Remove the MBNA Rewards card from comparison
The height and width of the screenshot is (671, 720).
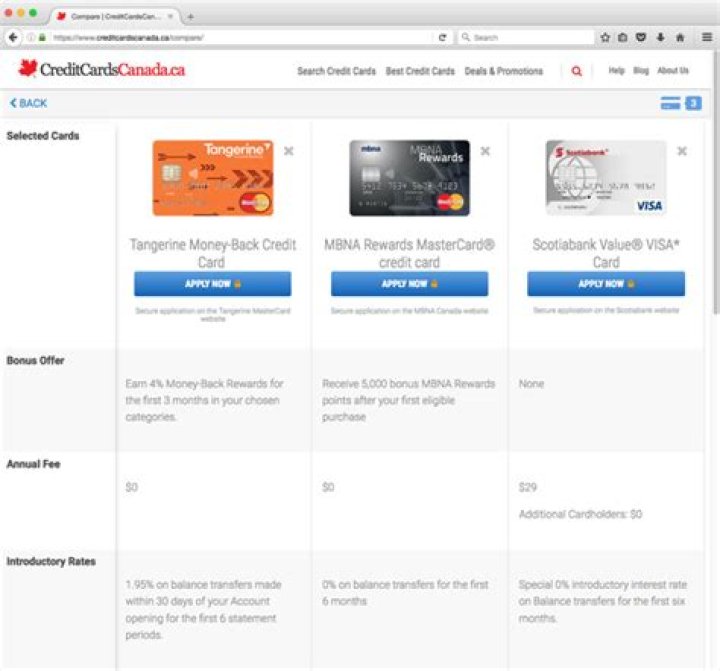(485, 151)
